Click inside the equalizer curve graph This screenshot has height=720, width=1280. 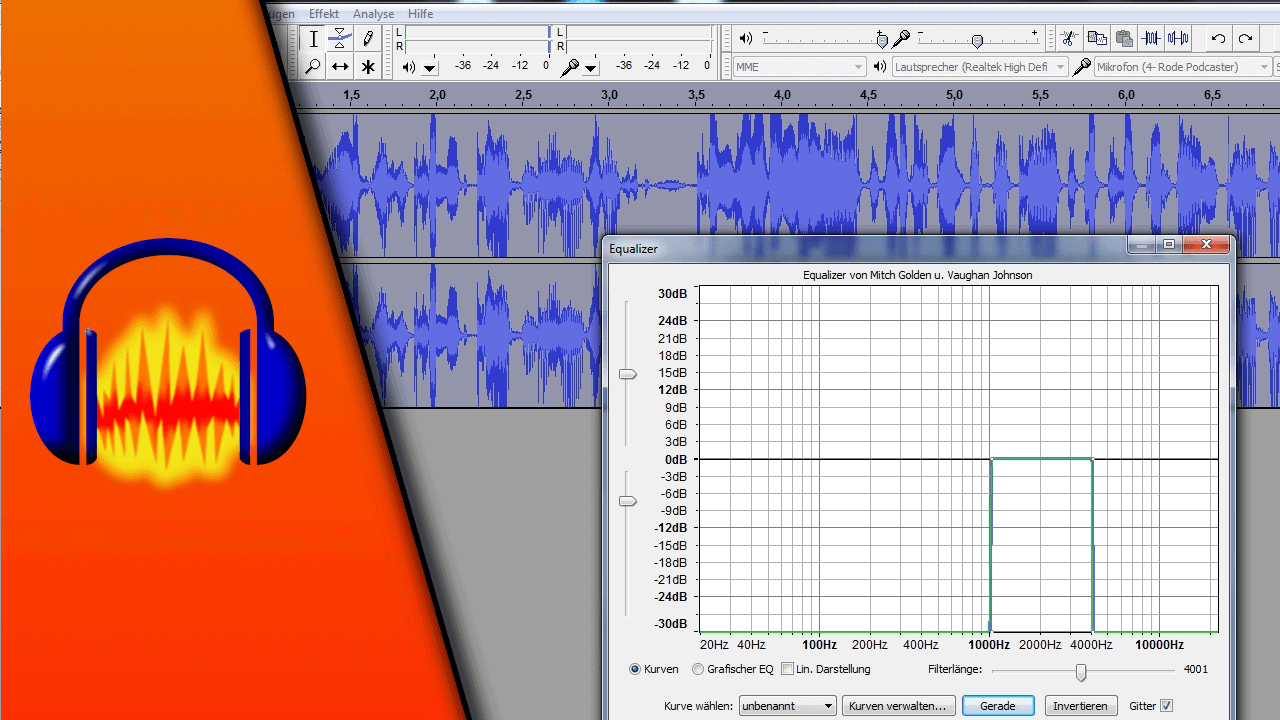(958, 459)
